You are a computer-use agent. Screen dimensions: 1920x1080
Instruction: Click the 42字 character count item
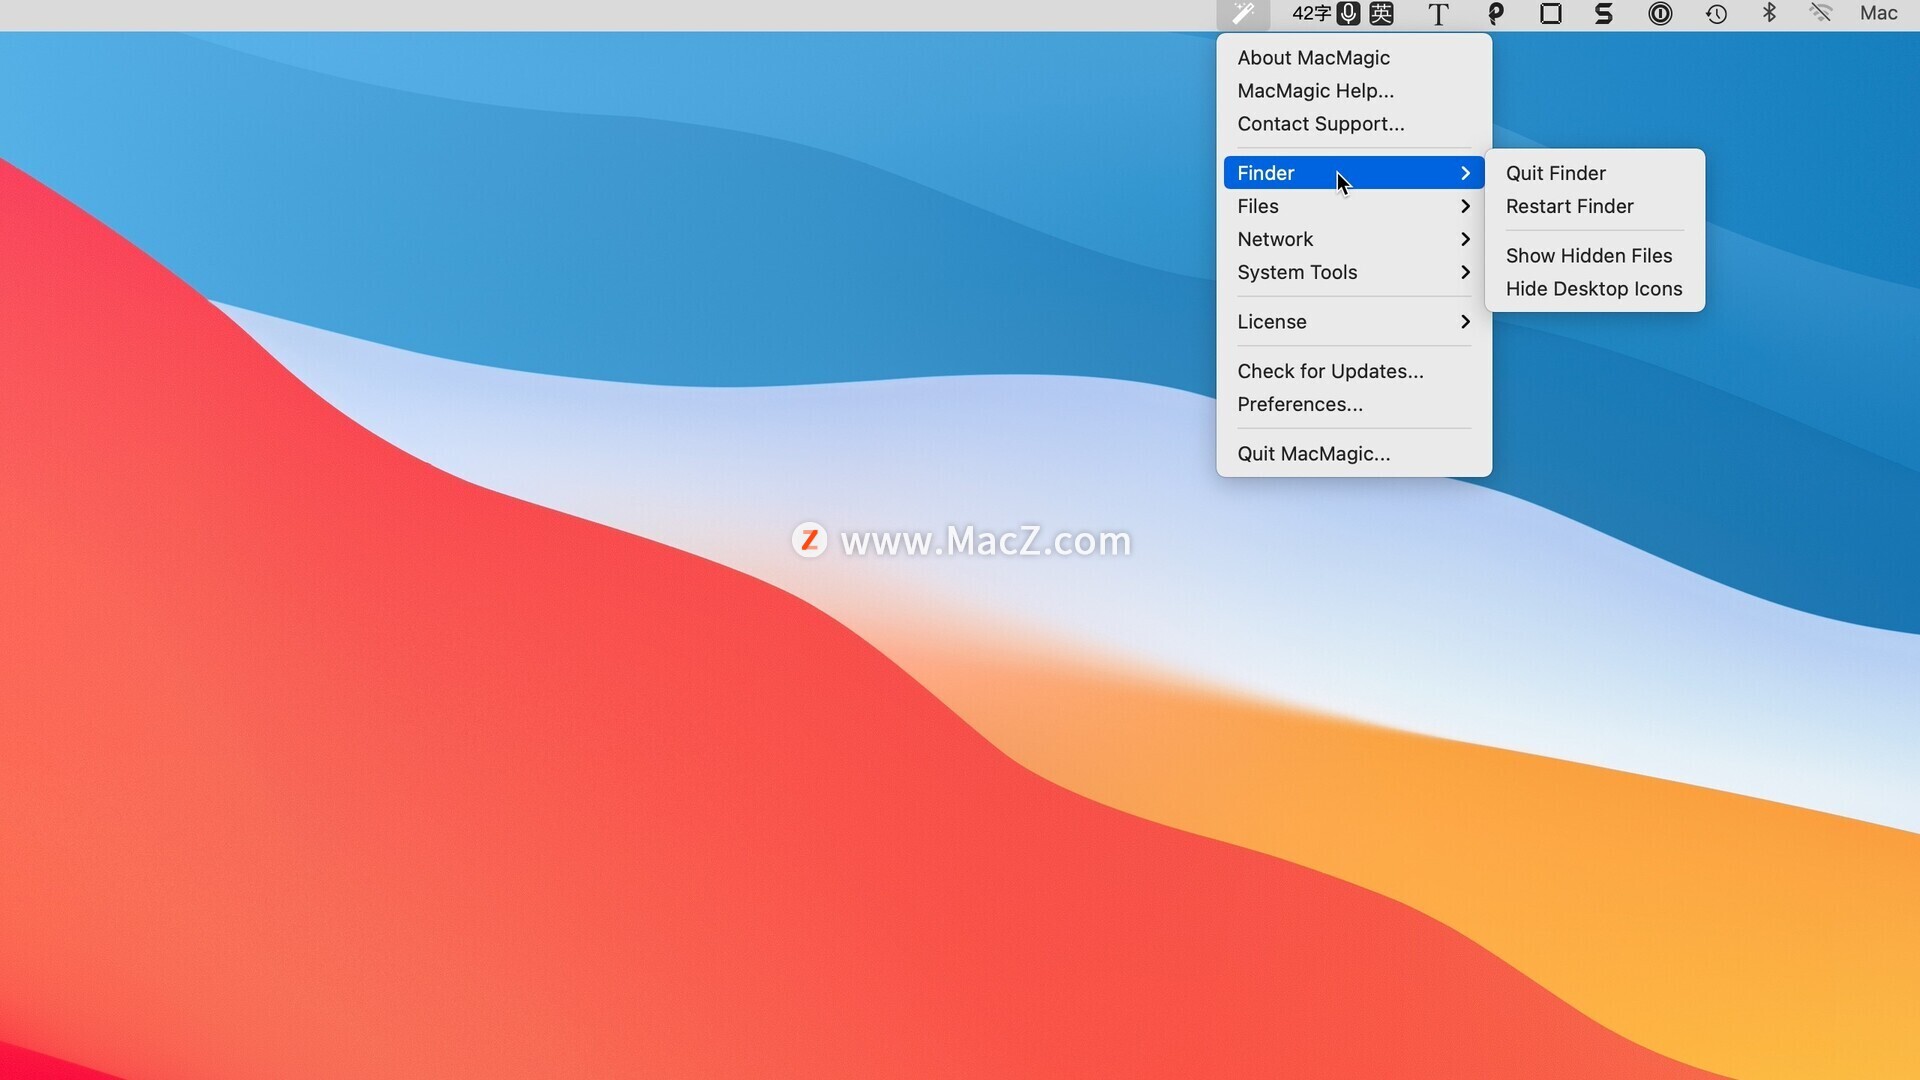tap(1311, 13)
